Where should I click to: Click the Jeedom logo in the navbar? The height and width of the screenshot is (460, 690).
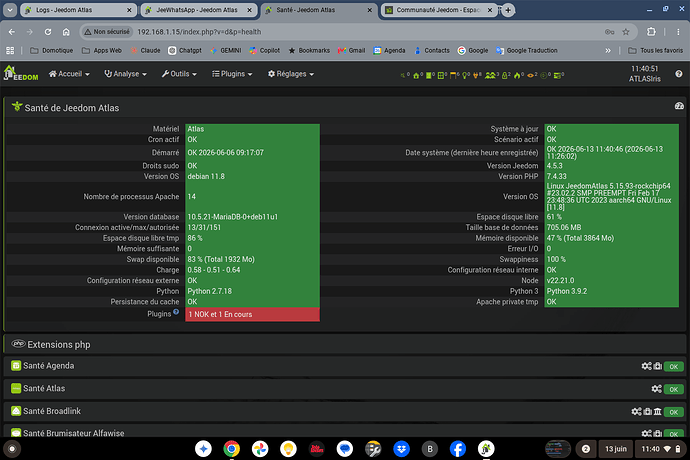(x=21, y=73)
